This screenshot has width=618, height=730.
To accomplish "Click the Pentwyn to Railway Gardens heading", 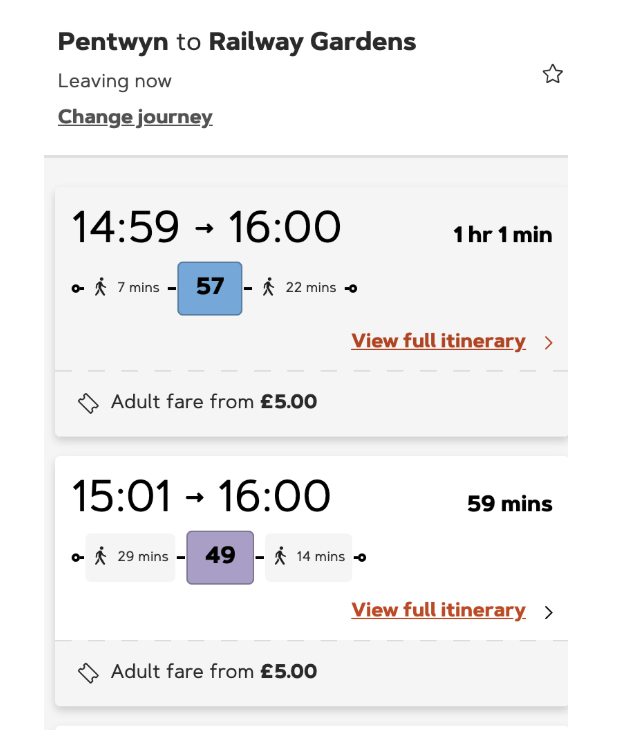I will 237,42.
